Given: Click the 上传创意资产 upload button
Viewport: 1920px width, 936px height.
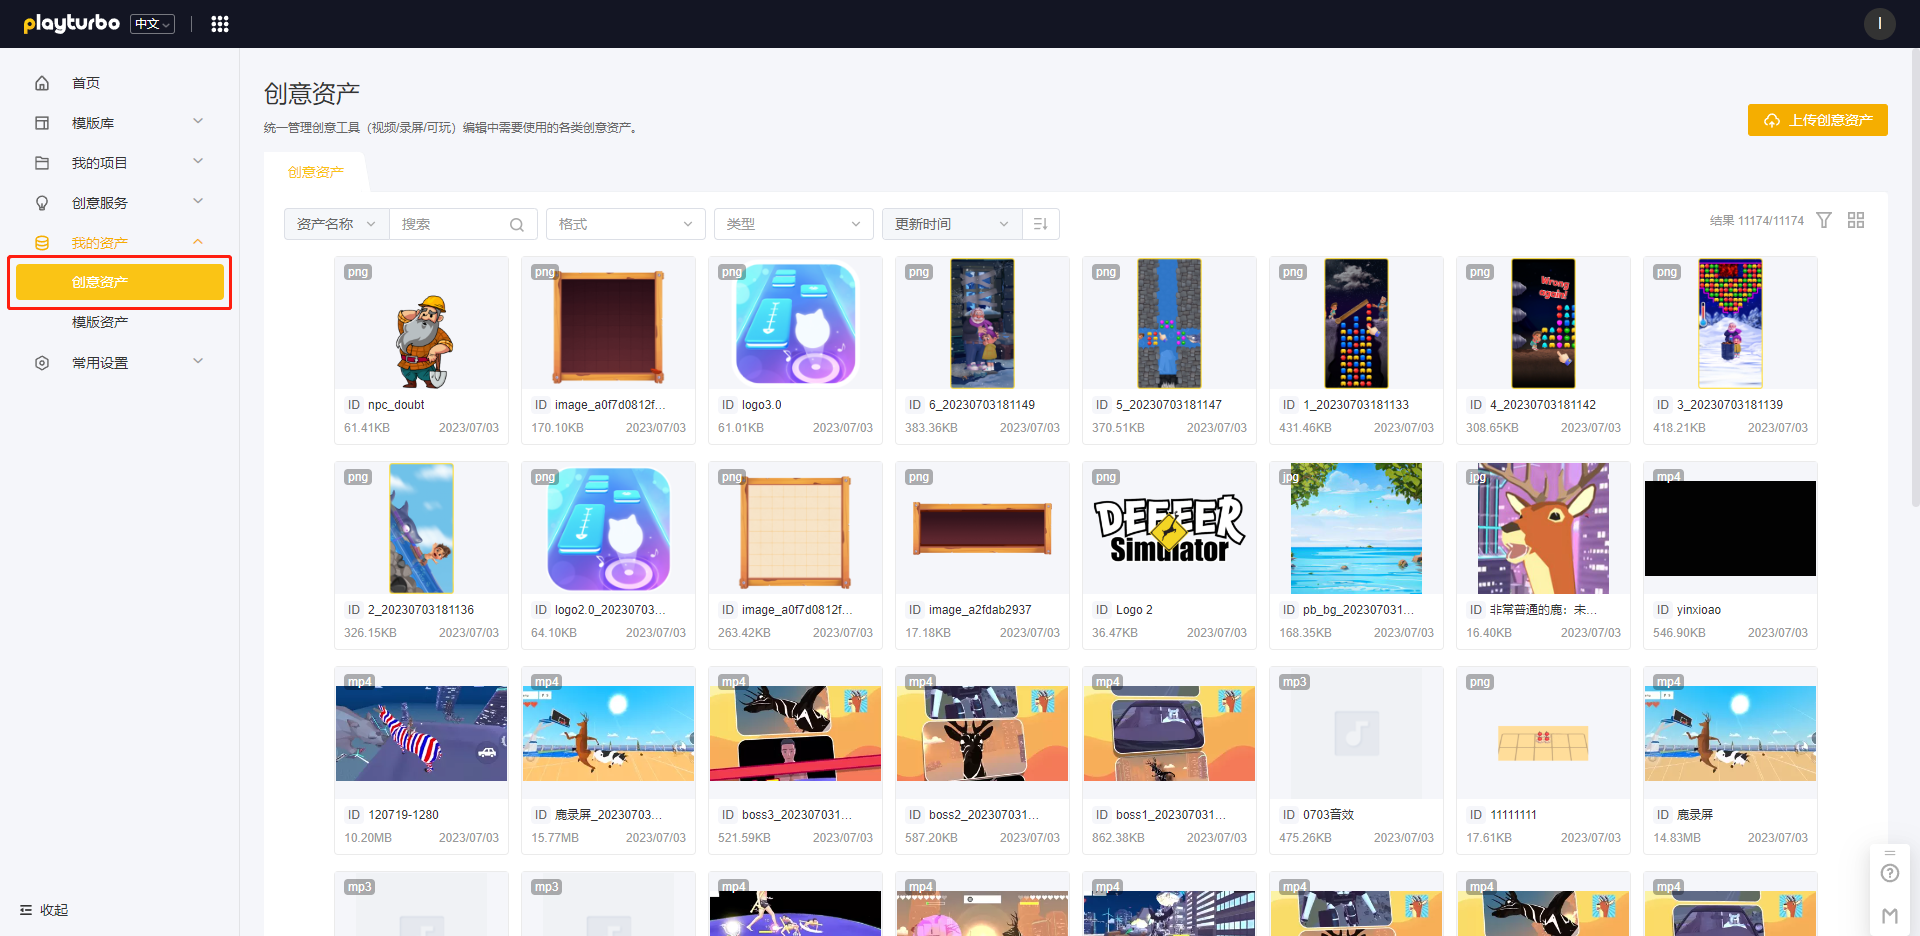Looking at the screenshot, I should pos(1817,120).
